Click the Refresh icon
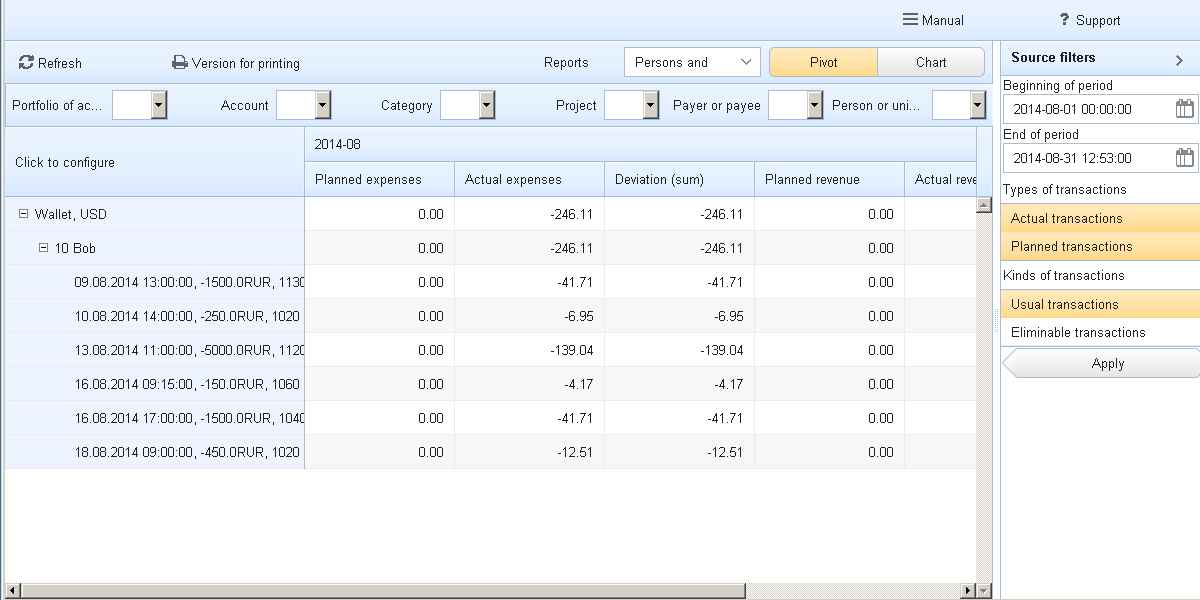Viewport: 1200px width, 600px height. [26, 63]
